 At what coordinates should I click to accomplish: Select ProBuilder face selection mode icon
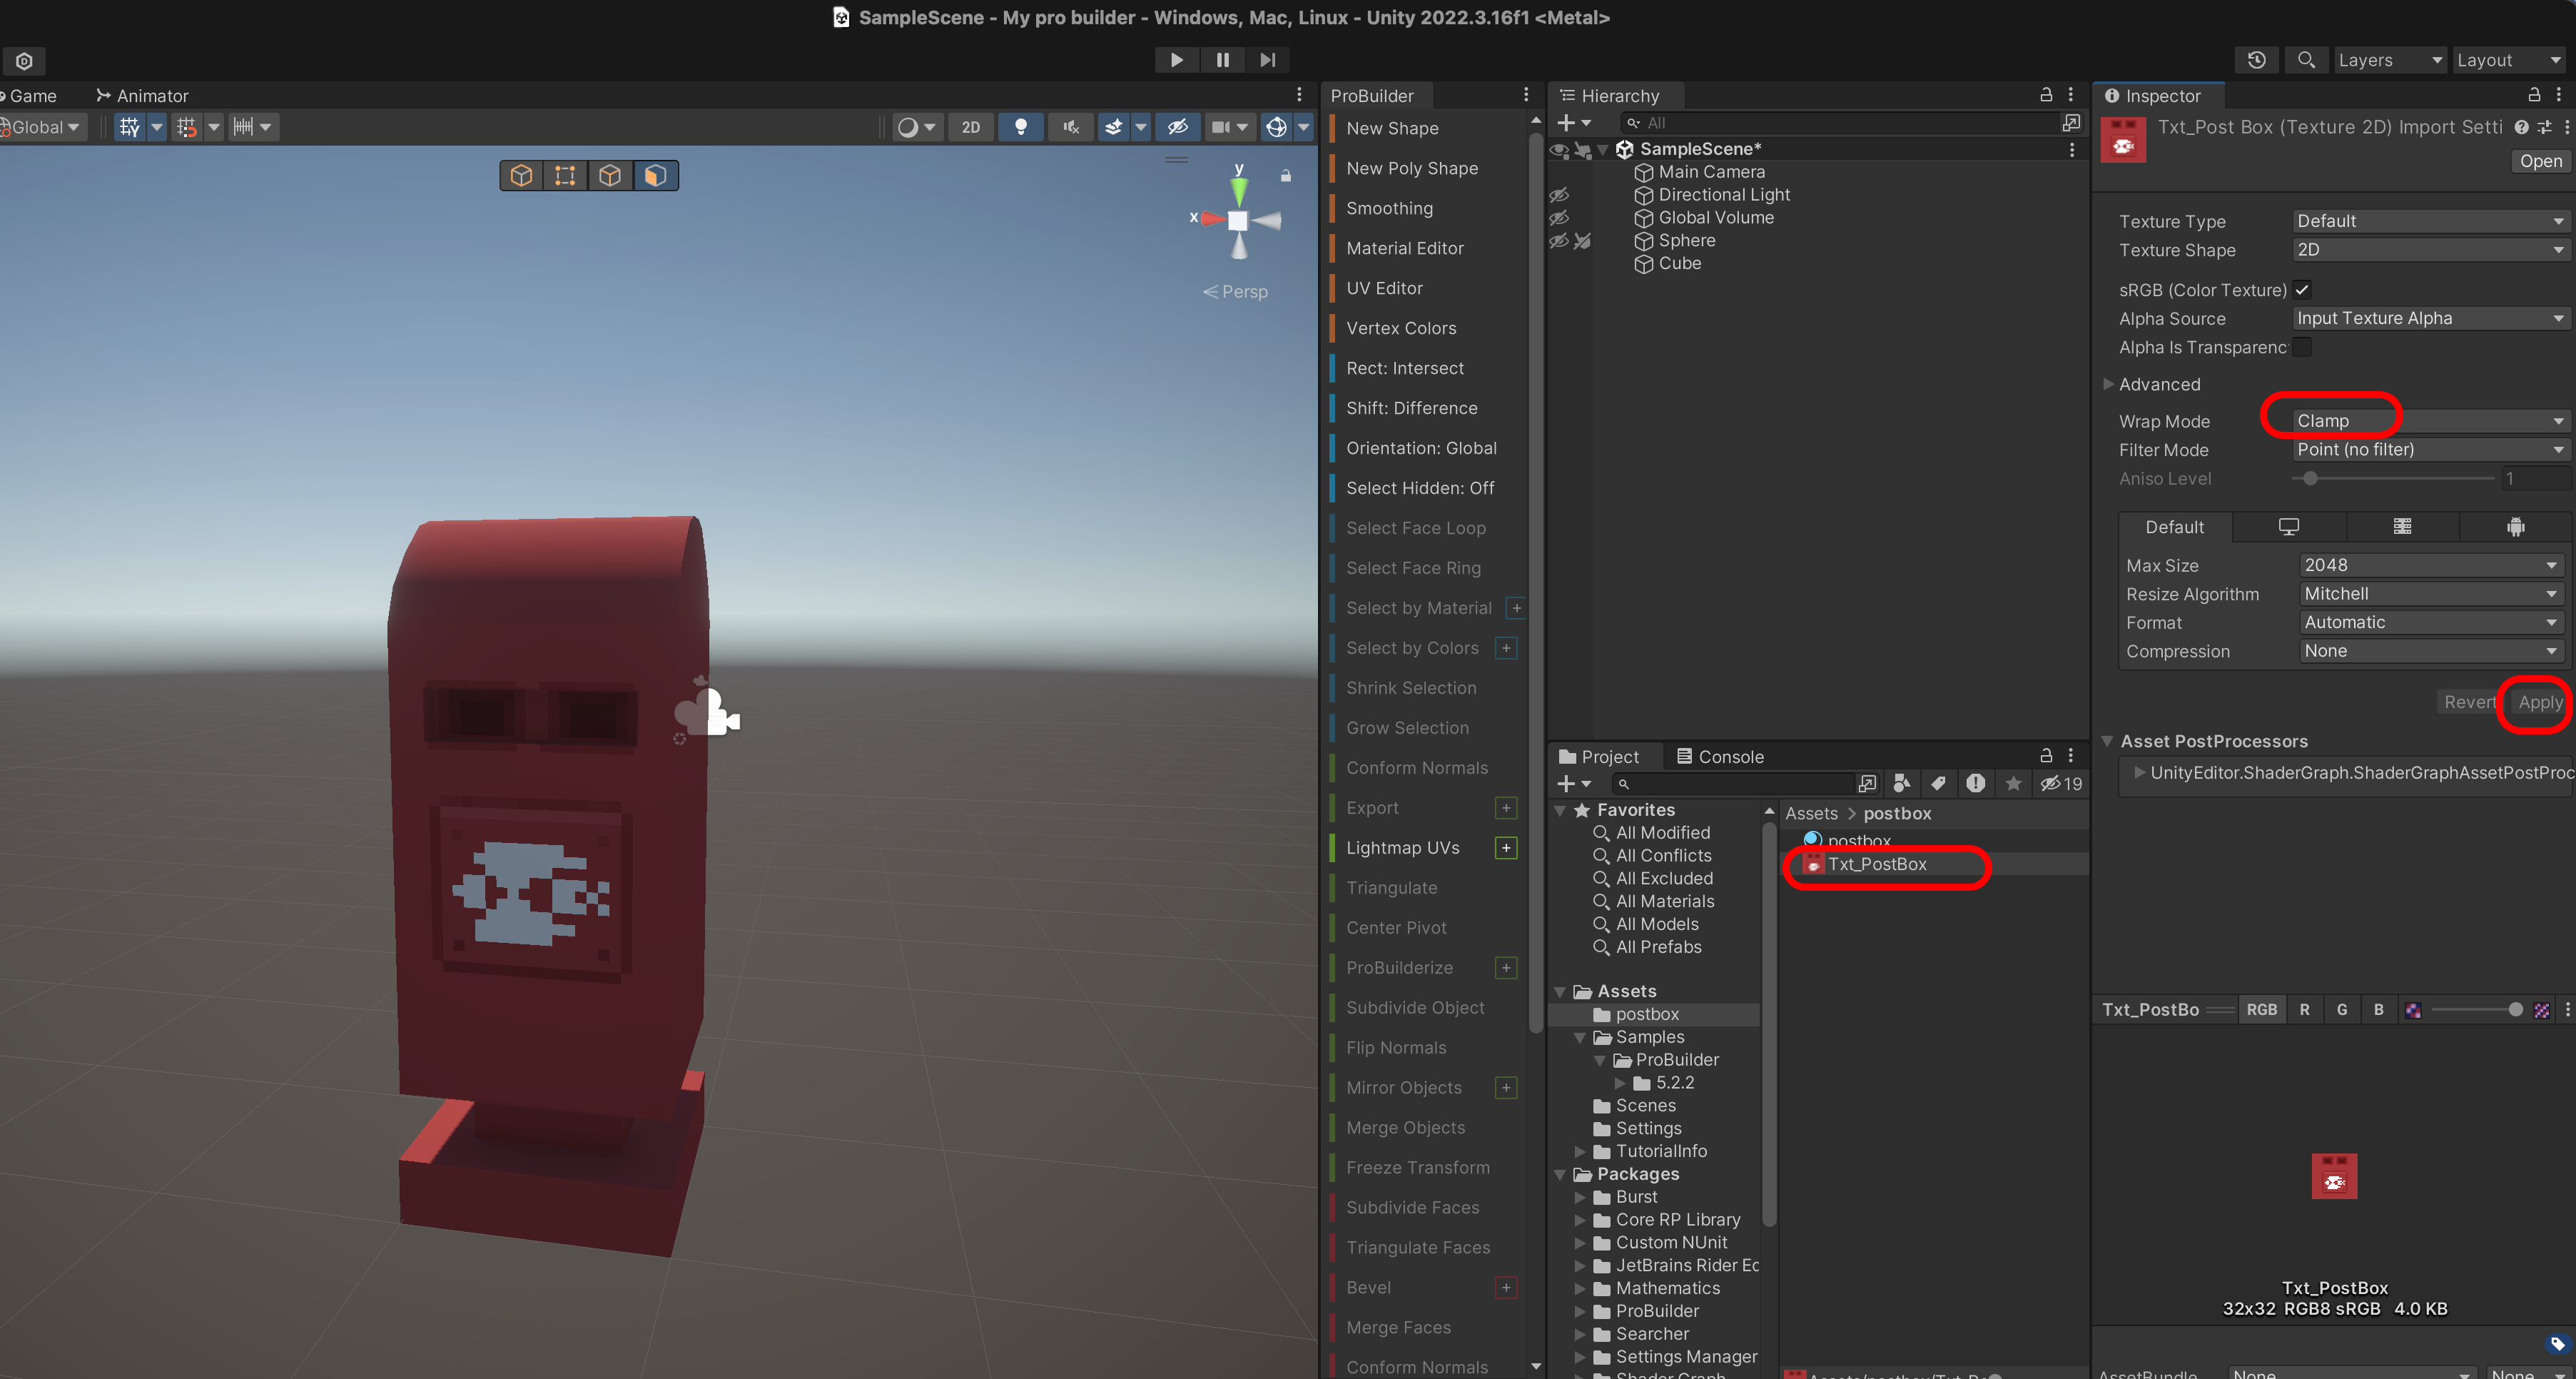(x=654, y=176)
